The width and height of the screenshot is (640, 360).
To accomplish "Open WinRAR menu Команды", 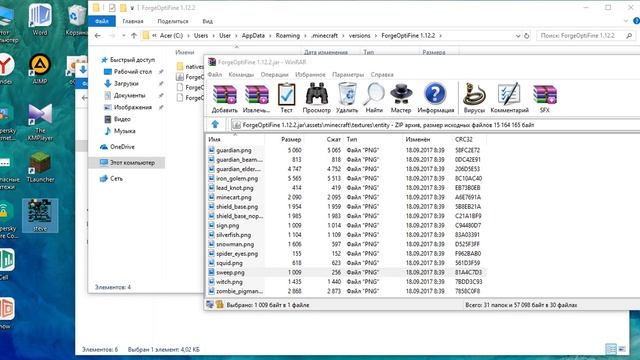I will [x=241, y=75].
